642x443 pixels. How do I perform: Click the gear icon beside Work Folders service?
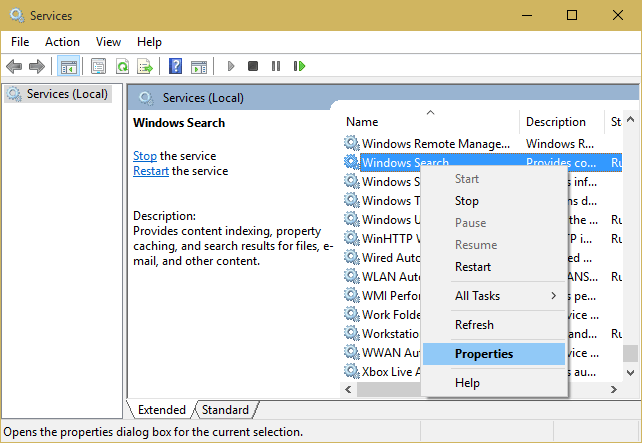(x=351, y=314)
